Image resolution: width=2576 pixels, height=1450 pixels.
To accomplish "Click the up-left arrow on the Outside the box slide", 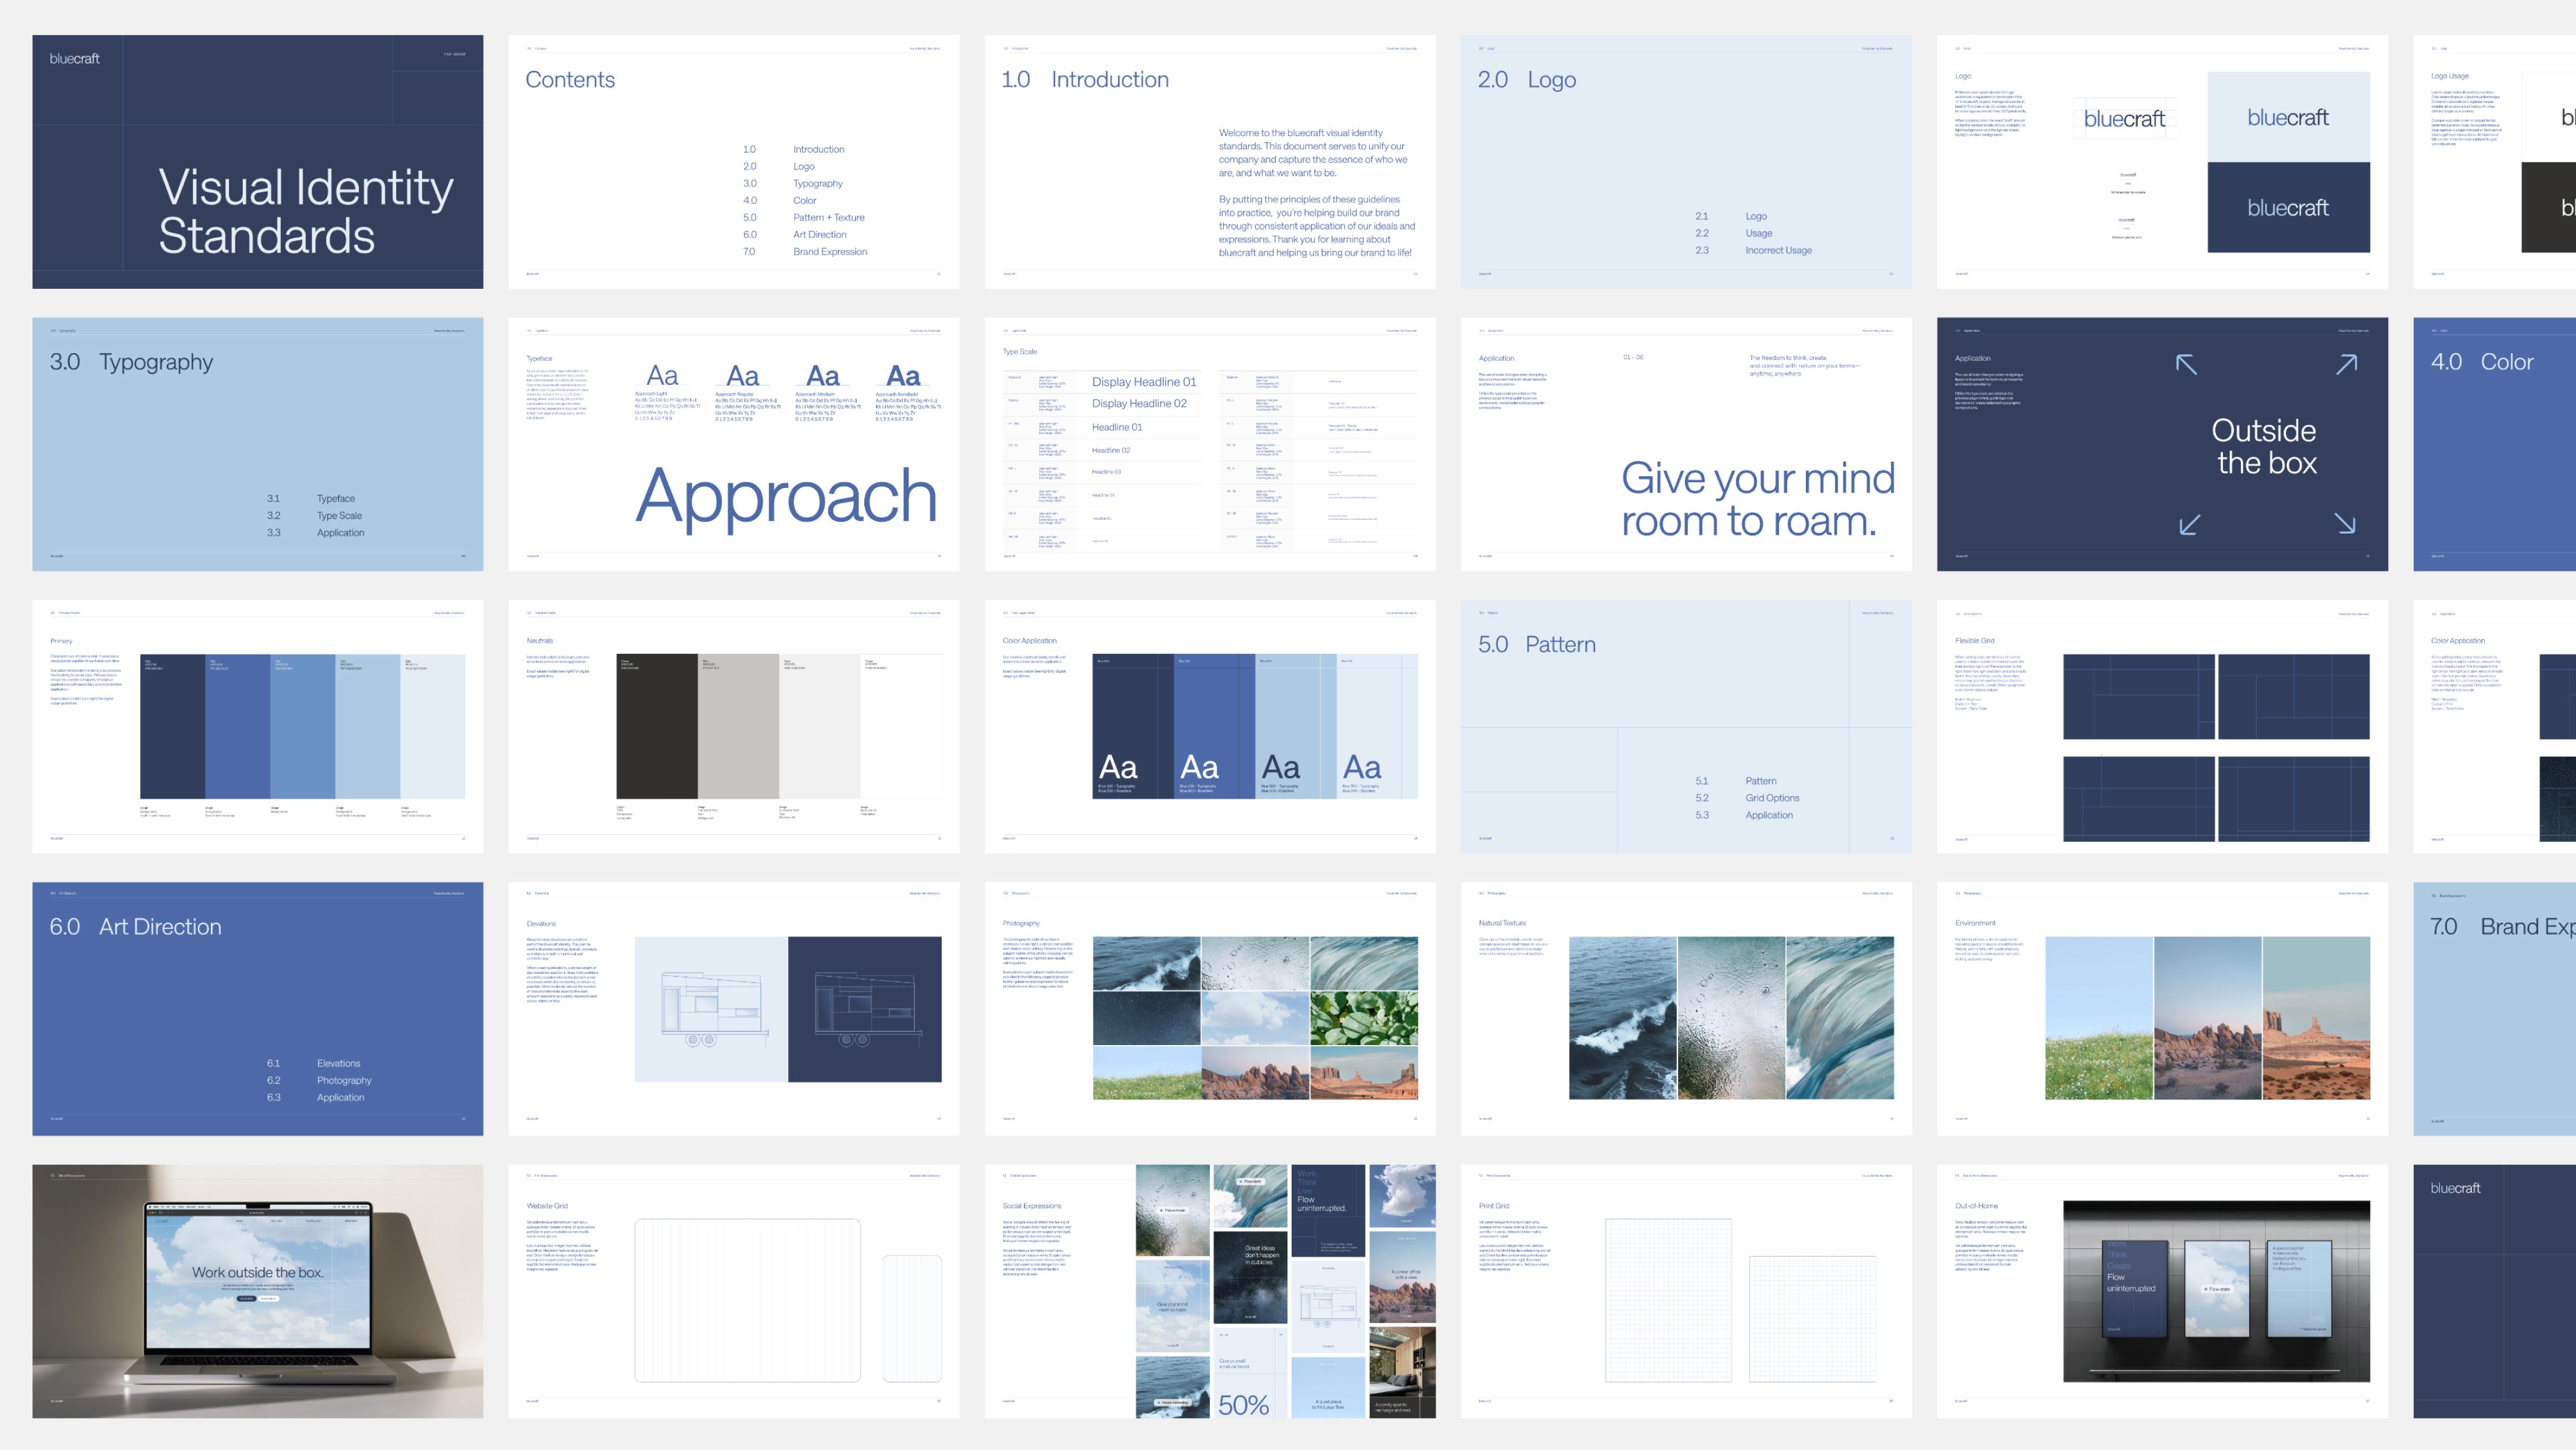I will click(2186, 364).
